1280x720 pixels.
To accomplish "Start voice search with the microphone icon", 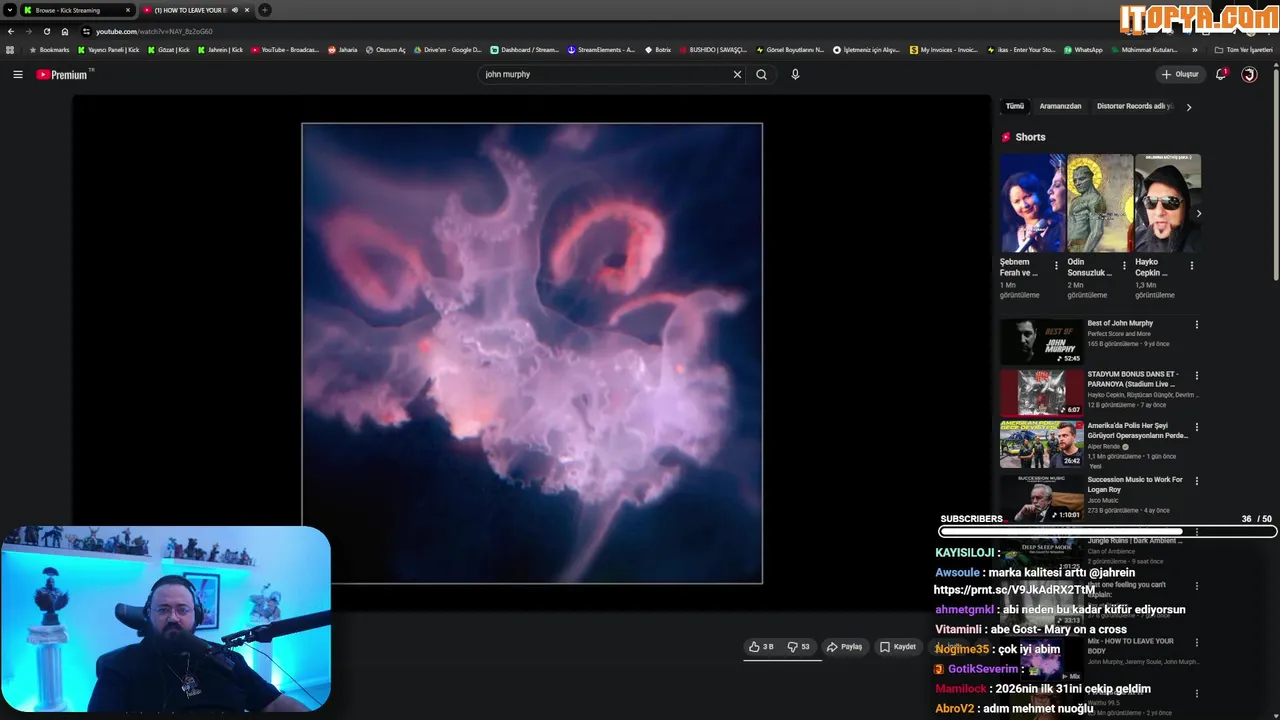I will 795,74.
